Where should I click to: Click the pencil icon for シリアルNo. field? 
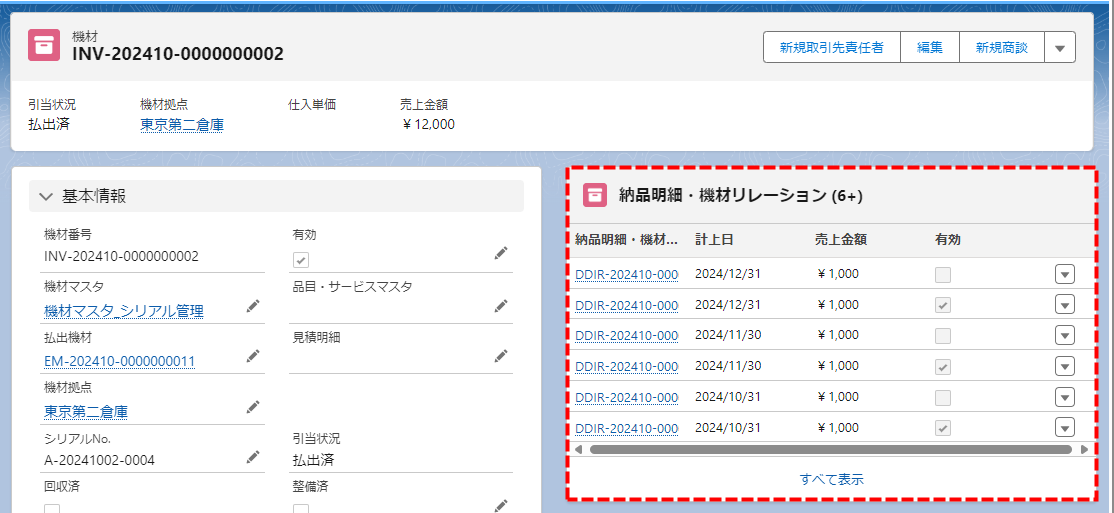253,457
